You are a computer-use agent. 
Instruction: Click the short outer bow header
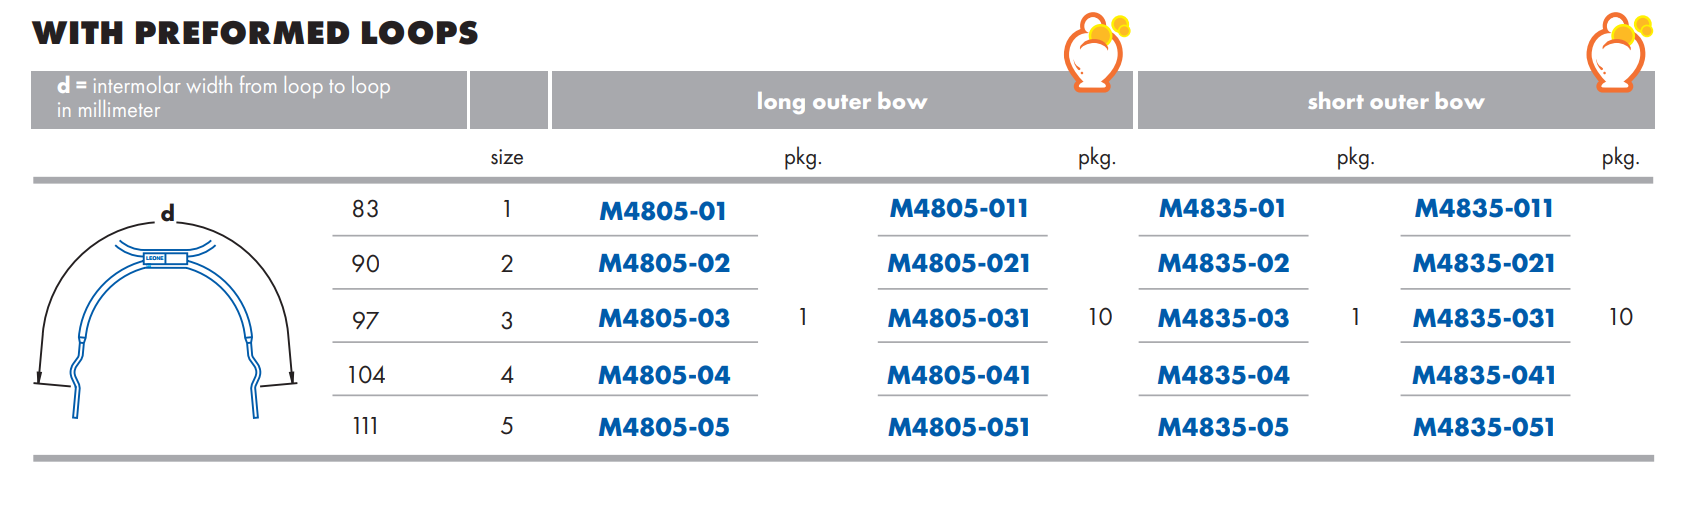[x=1396, y=101]
